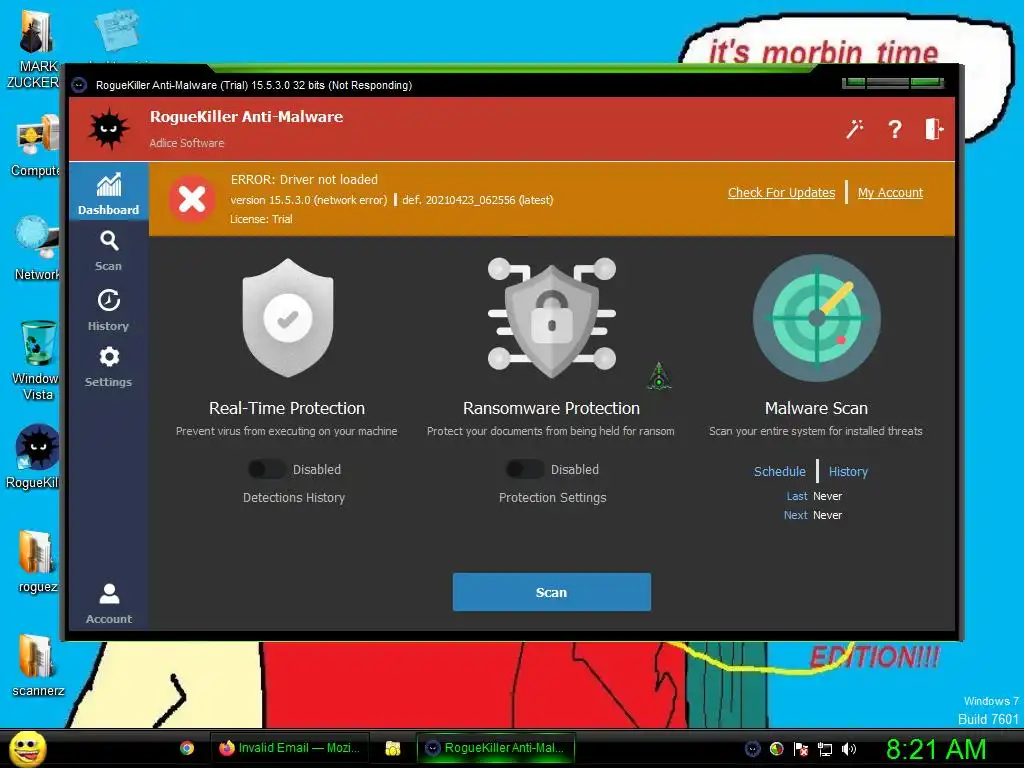Screen dimensions: 1024x768
Task: Open Detections History link
Action: [294, 498]
